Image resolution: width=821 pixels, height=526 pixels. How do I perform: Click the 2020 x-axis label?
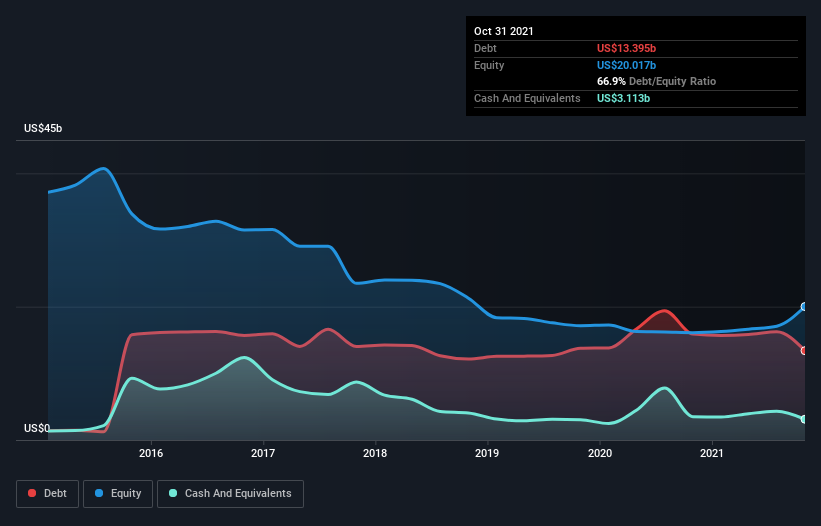click(600, 453)
